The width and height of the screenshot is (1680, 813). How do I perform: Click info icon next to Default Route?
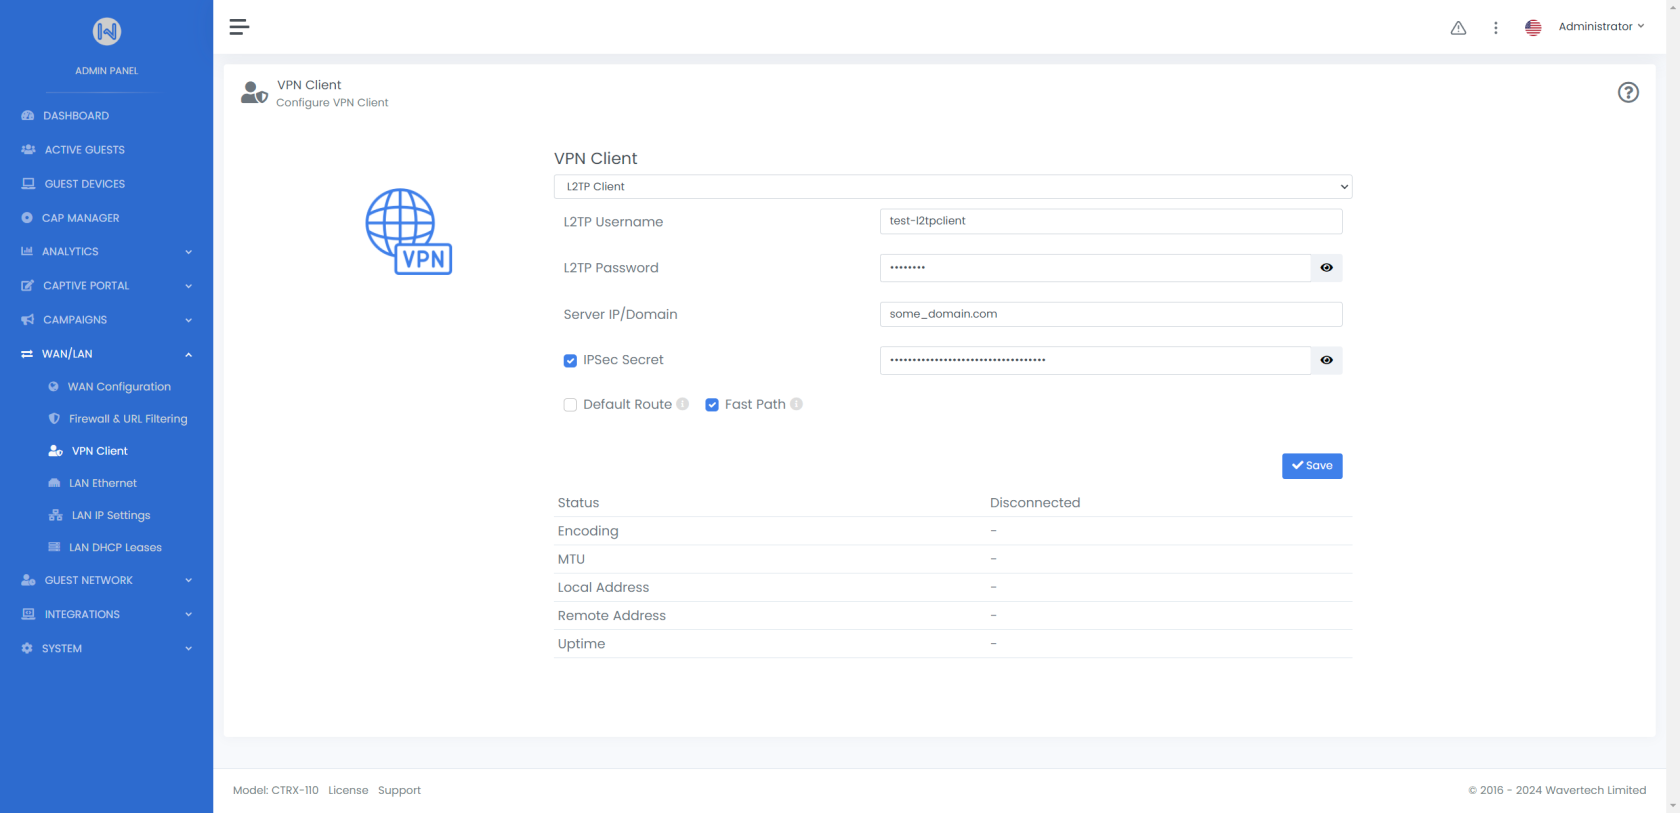[682, 404]
